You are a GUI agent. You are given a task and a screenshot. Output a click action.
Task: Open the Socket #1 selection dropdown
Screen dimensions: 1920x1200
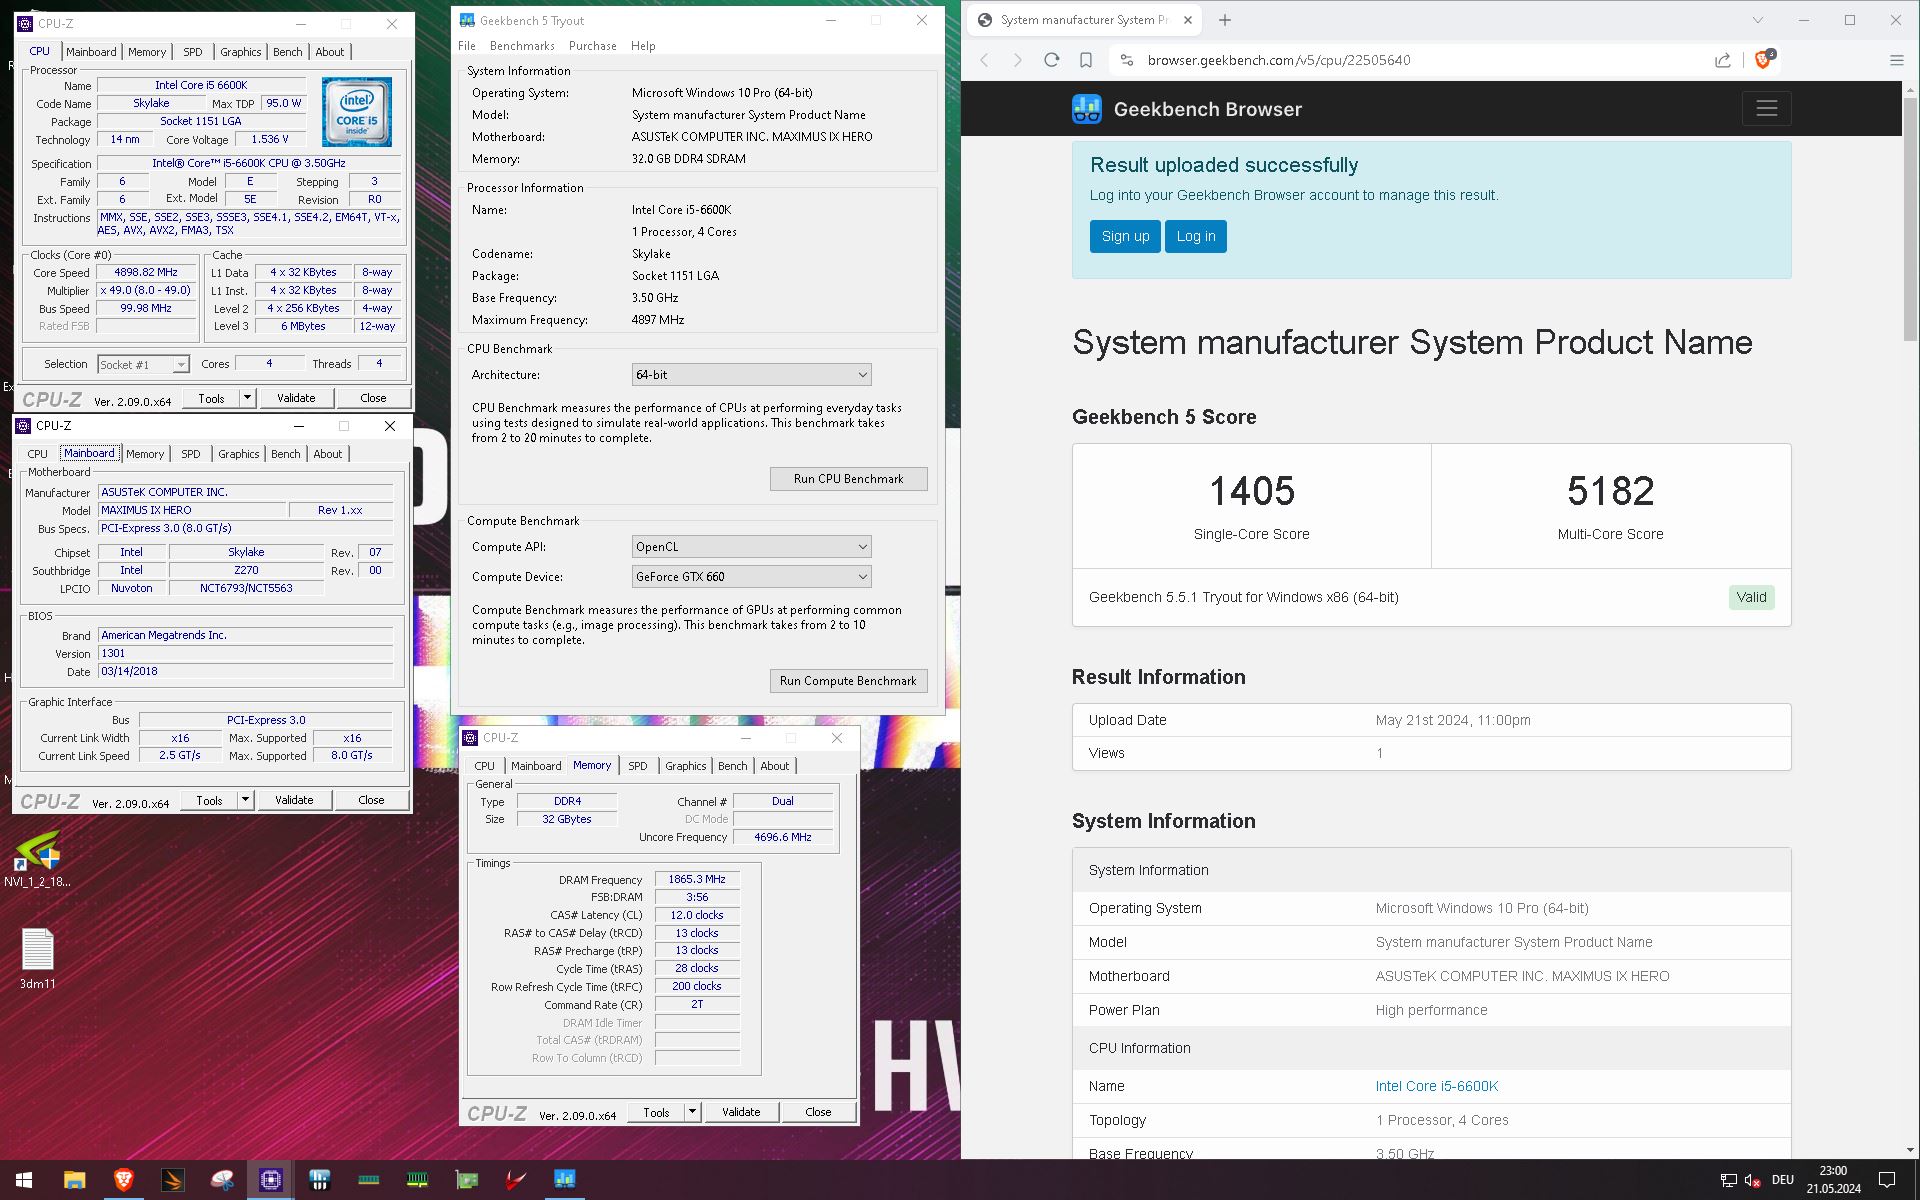click(x=143, y=365)
